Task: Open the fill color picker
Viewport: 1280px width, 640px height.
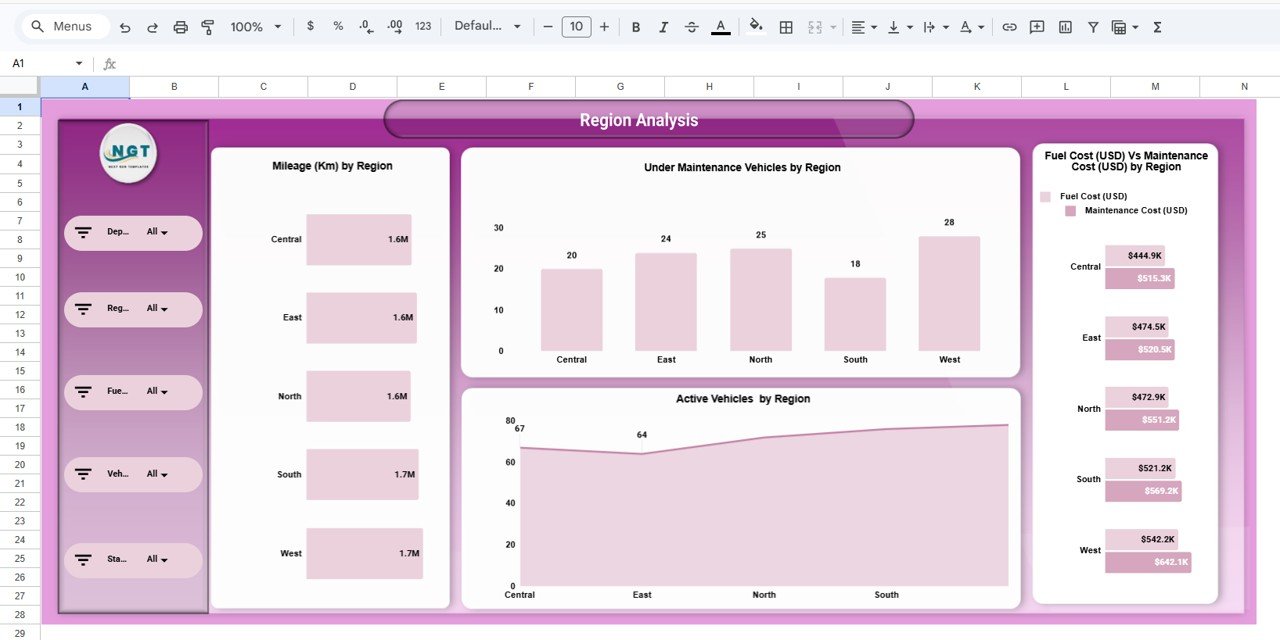Action: [x=755, y=27]
